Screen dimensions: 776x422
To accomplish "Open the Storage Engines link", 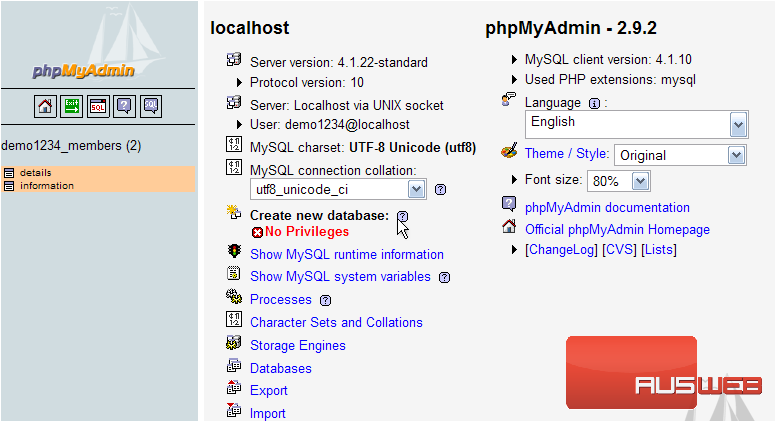I will click(x=298, y=345).
